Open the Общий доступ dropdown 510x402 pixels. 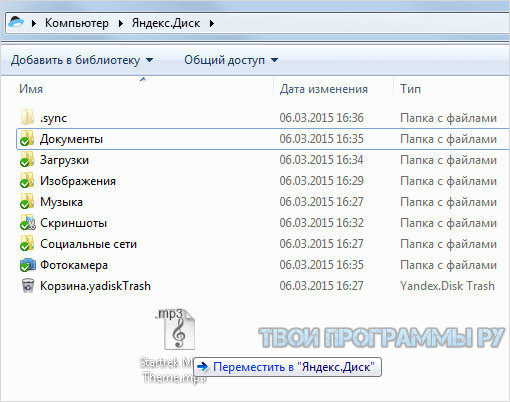coord(231,60)
